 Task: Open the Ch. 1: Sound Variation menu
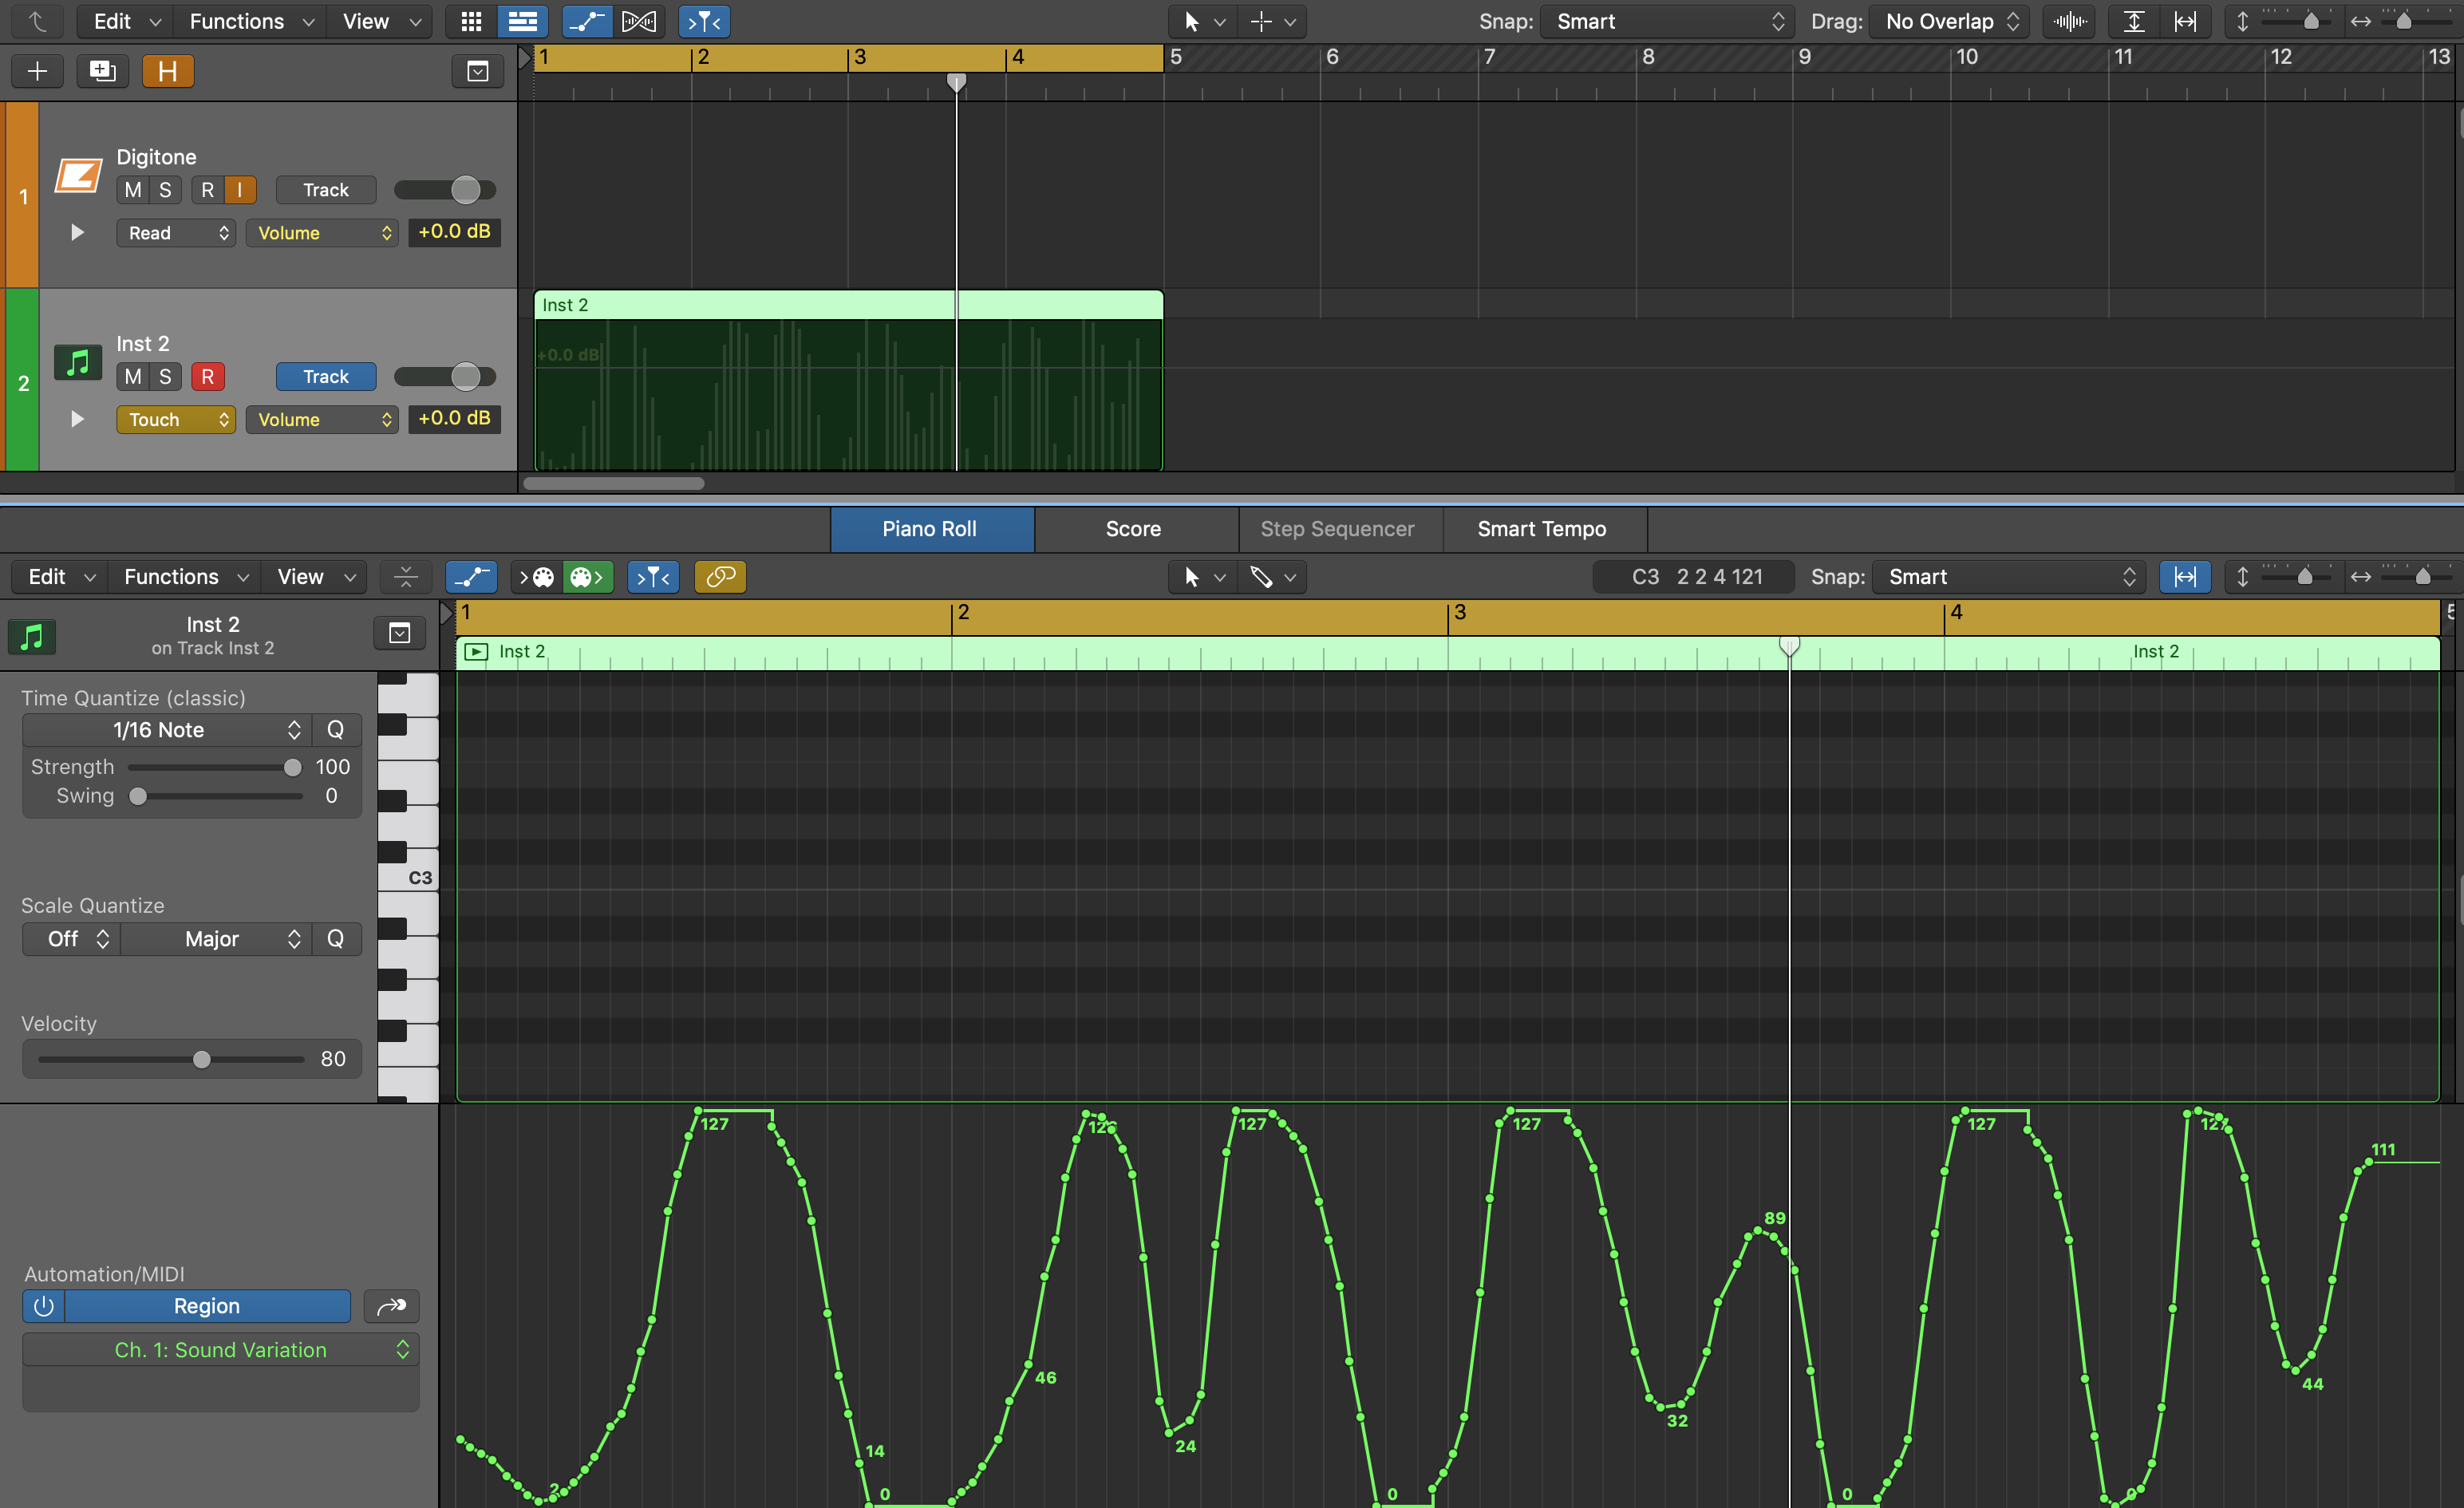[220, 1350]
